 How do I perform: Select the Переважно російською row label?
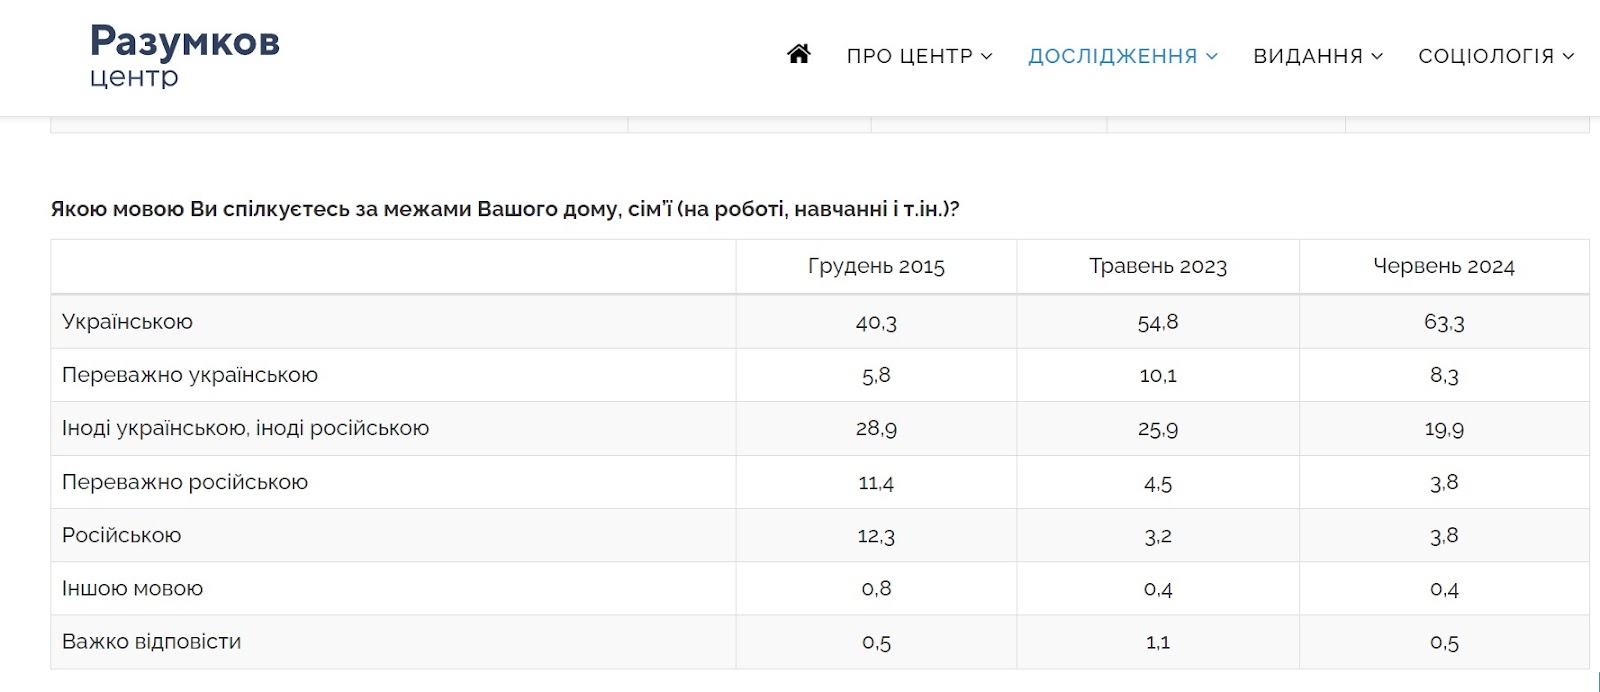tap(185, 482)
